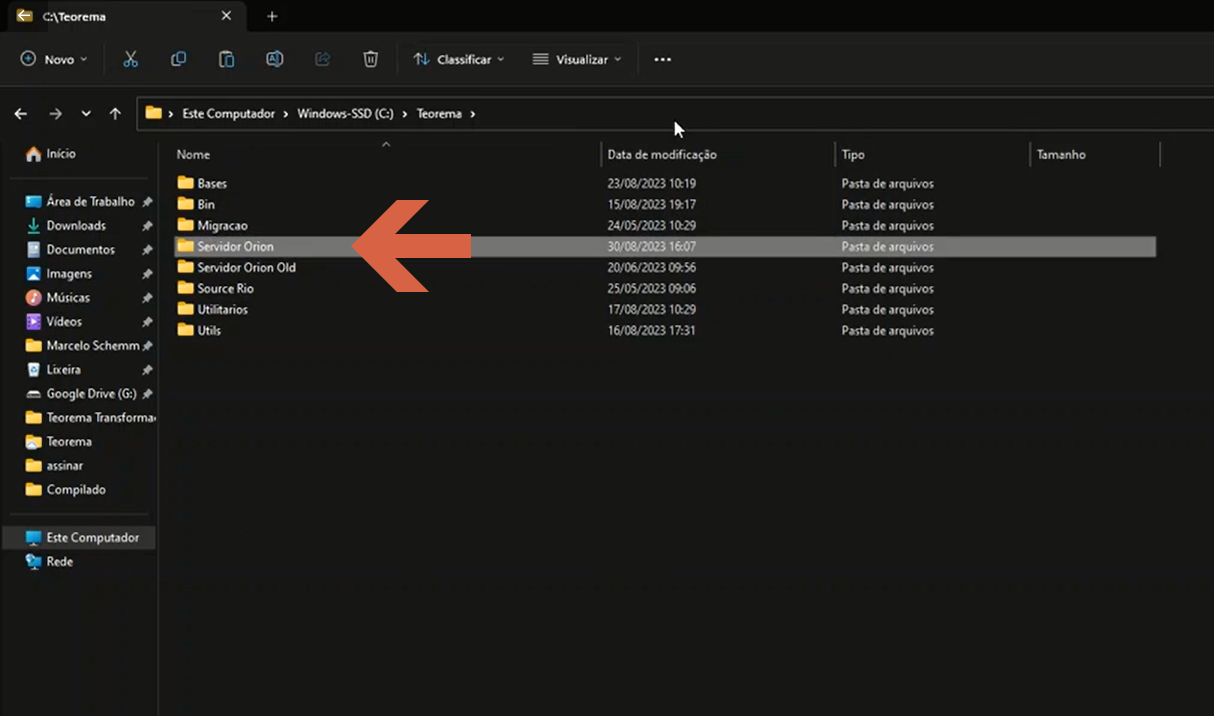Click the Share icon in toolbar
This screenshot has width=1214, height=716.
[x=322, y=59]
